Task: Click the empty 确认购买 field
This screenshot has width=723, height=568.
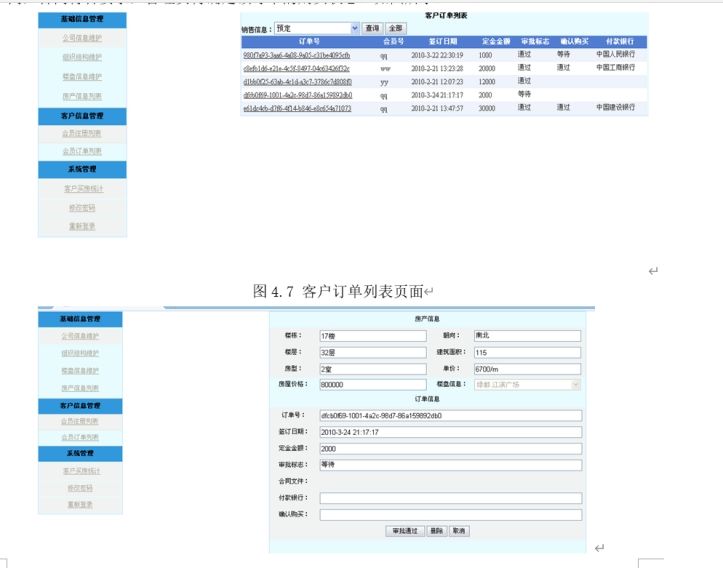Action: tap(451, 515)
